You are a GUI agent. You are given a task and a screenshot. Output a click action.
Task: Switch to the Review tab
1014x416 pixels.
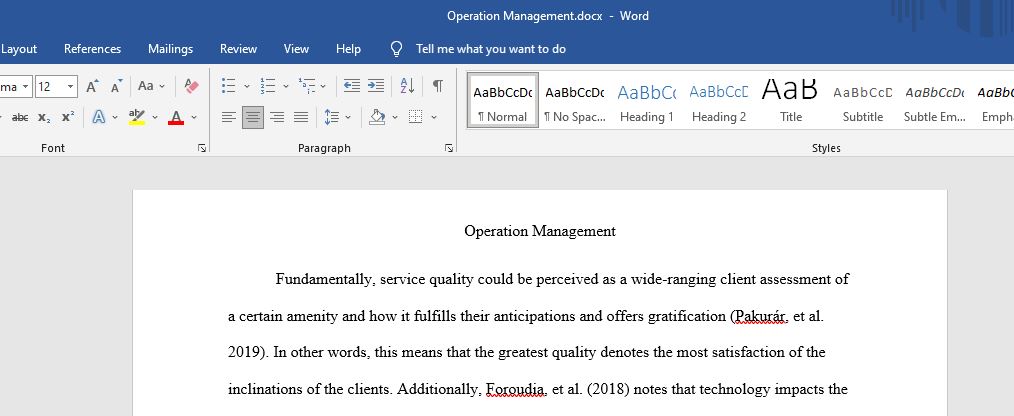point(239,49)
